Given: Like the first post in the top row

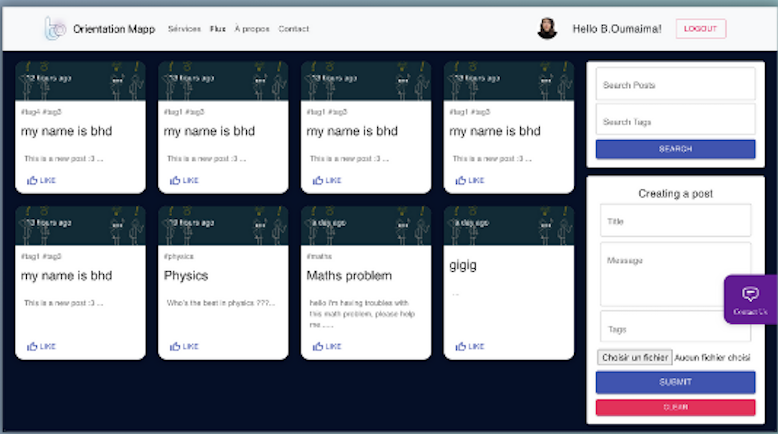Looking at the screenshot, I should pyautogui.click(x=41, y=180).
